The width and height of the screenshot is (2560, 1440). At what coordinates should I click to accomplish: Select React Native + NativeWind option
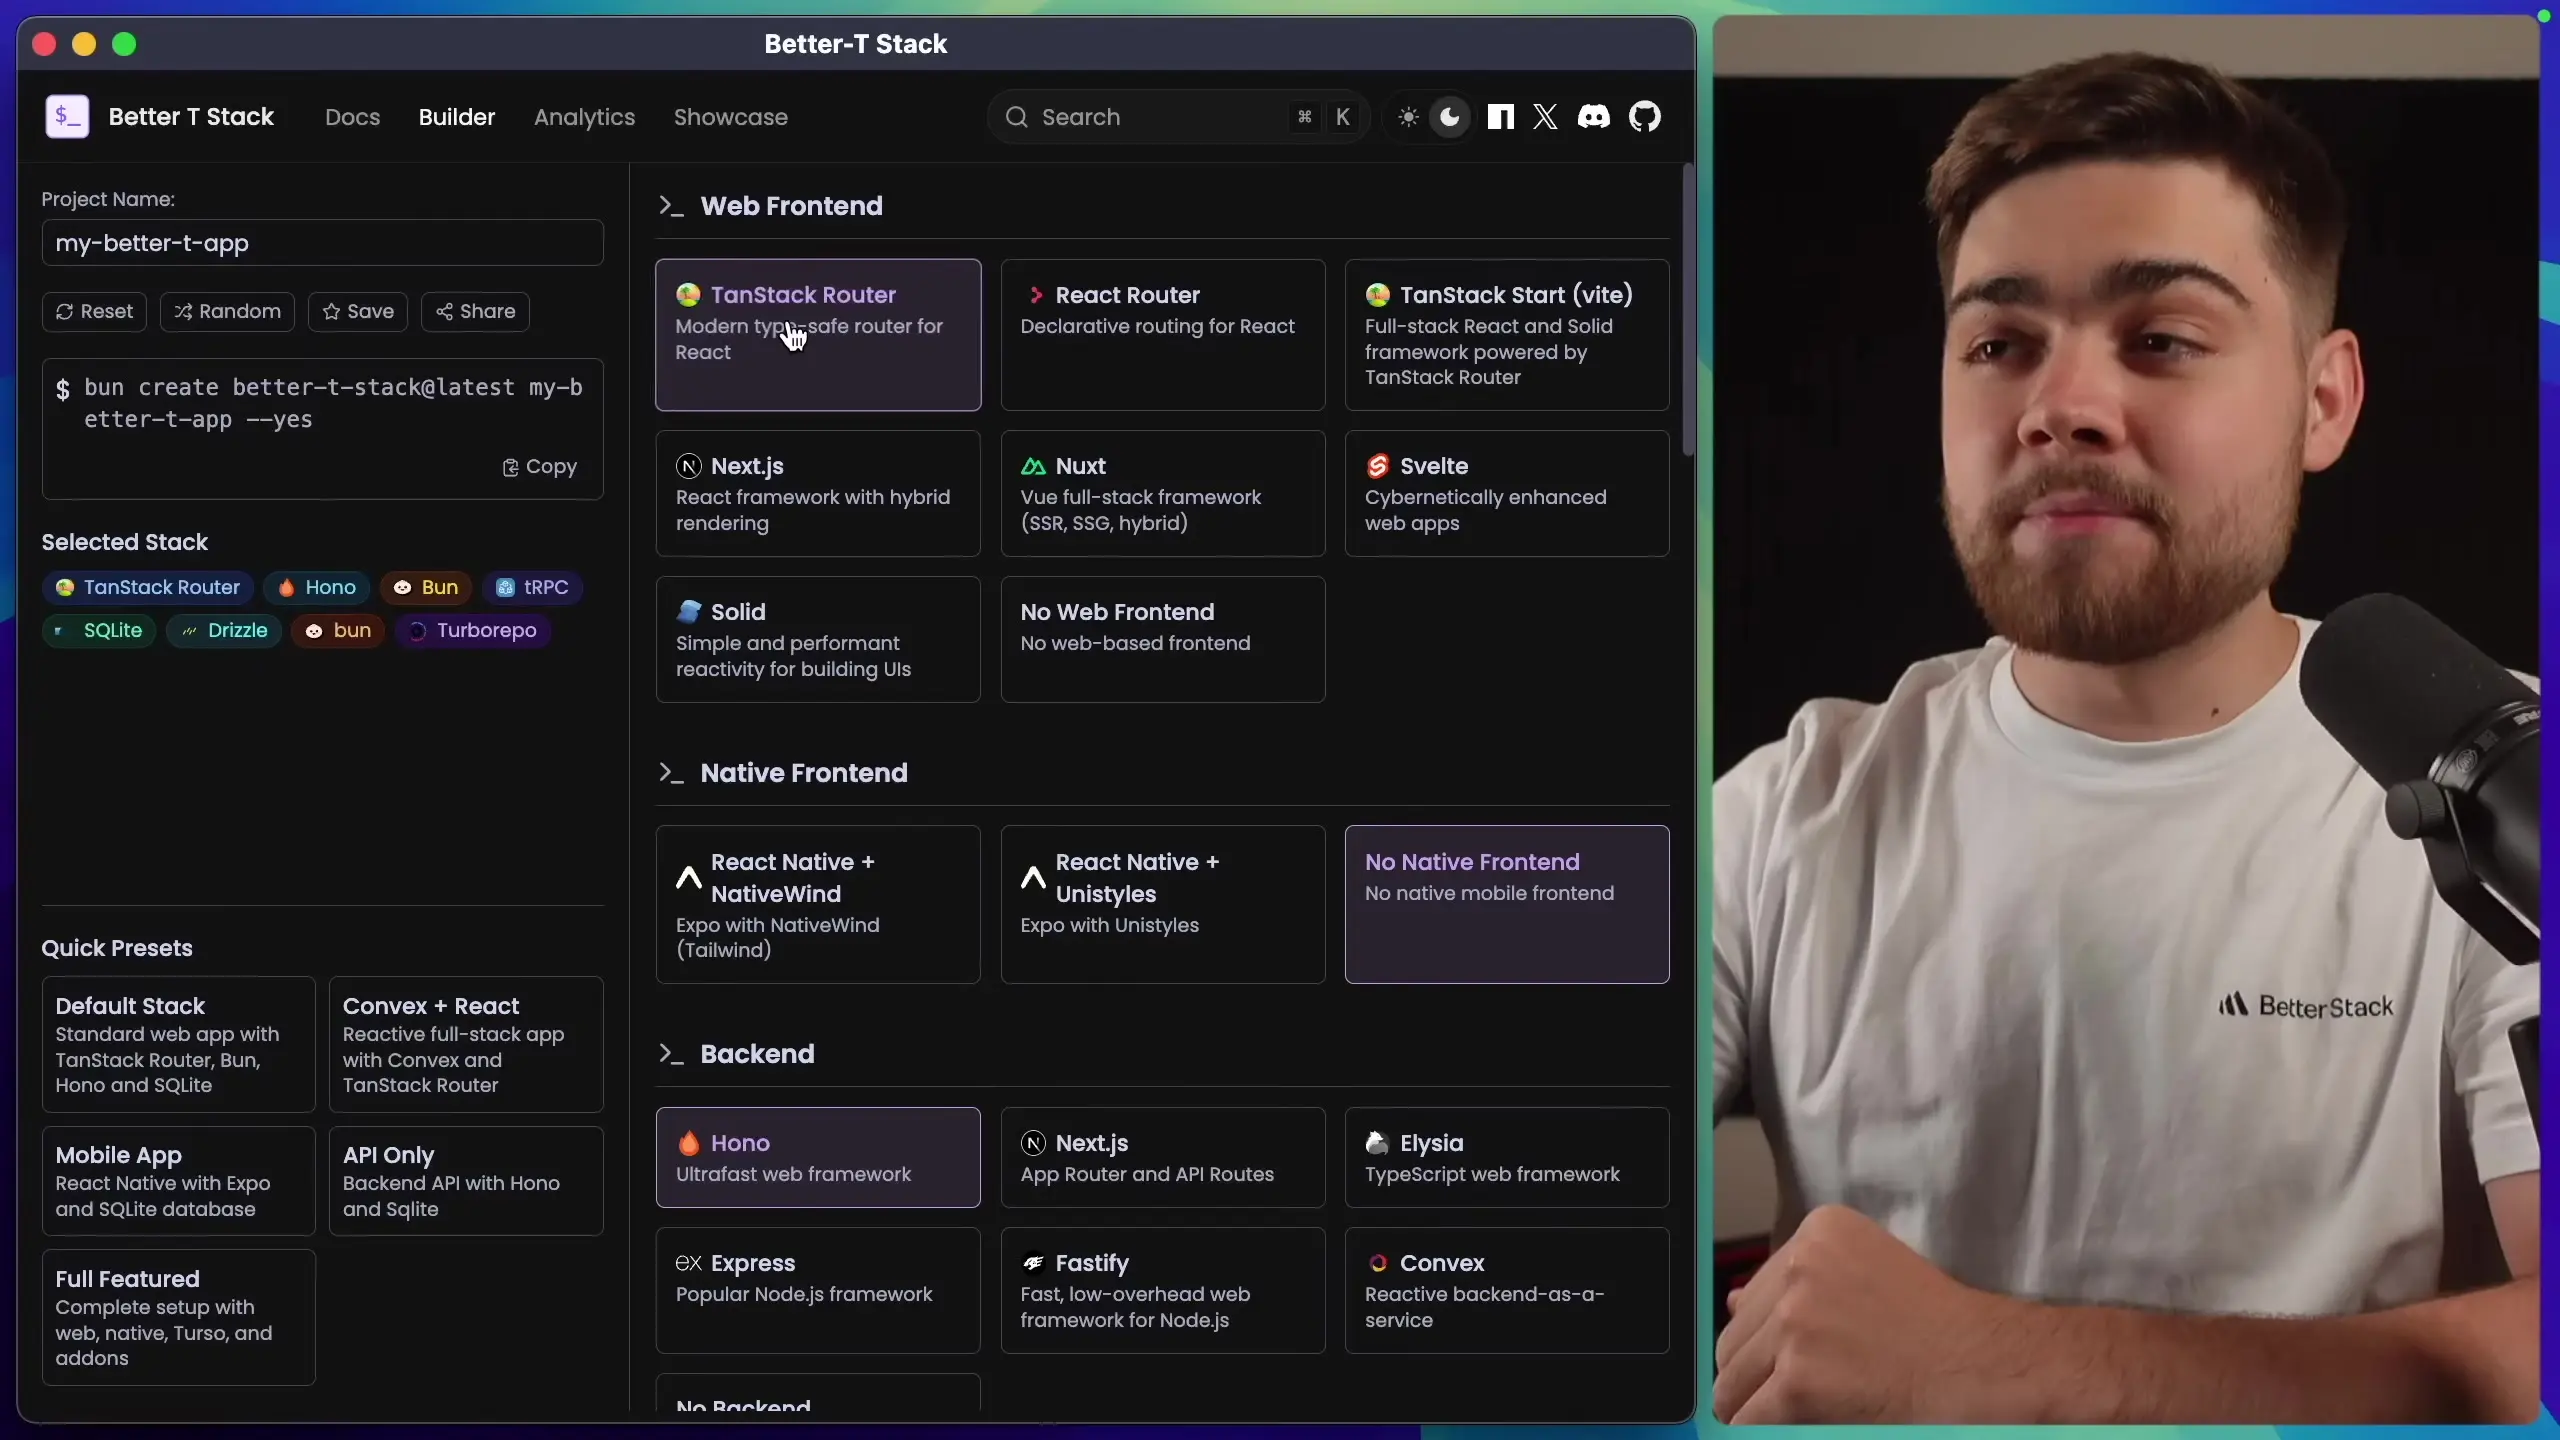coord(818,905)
